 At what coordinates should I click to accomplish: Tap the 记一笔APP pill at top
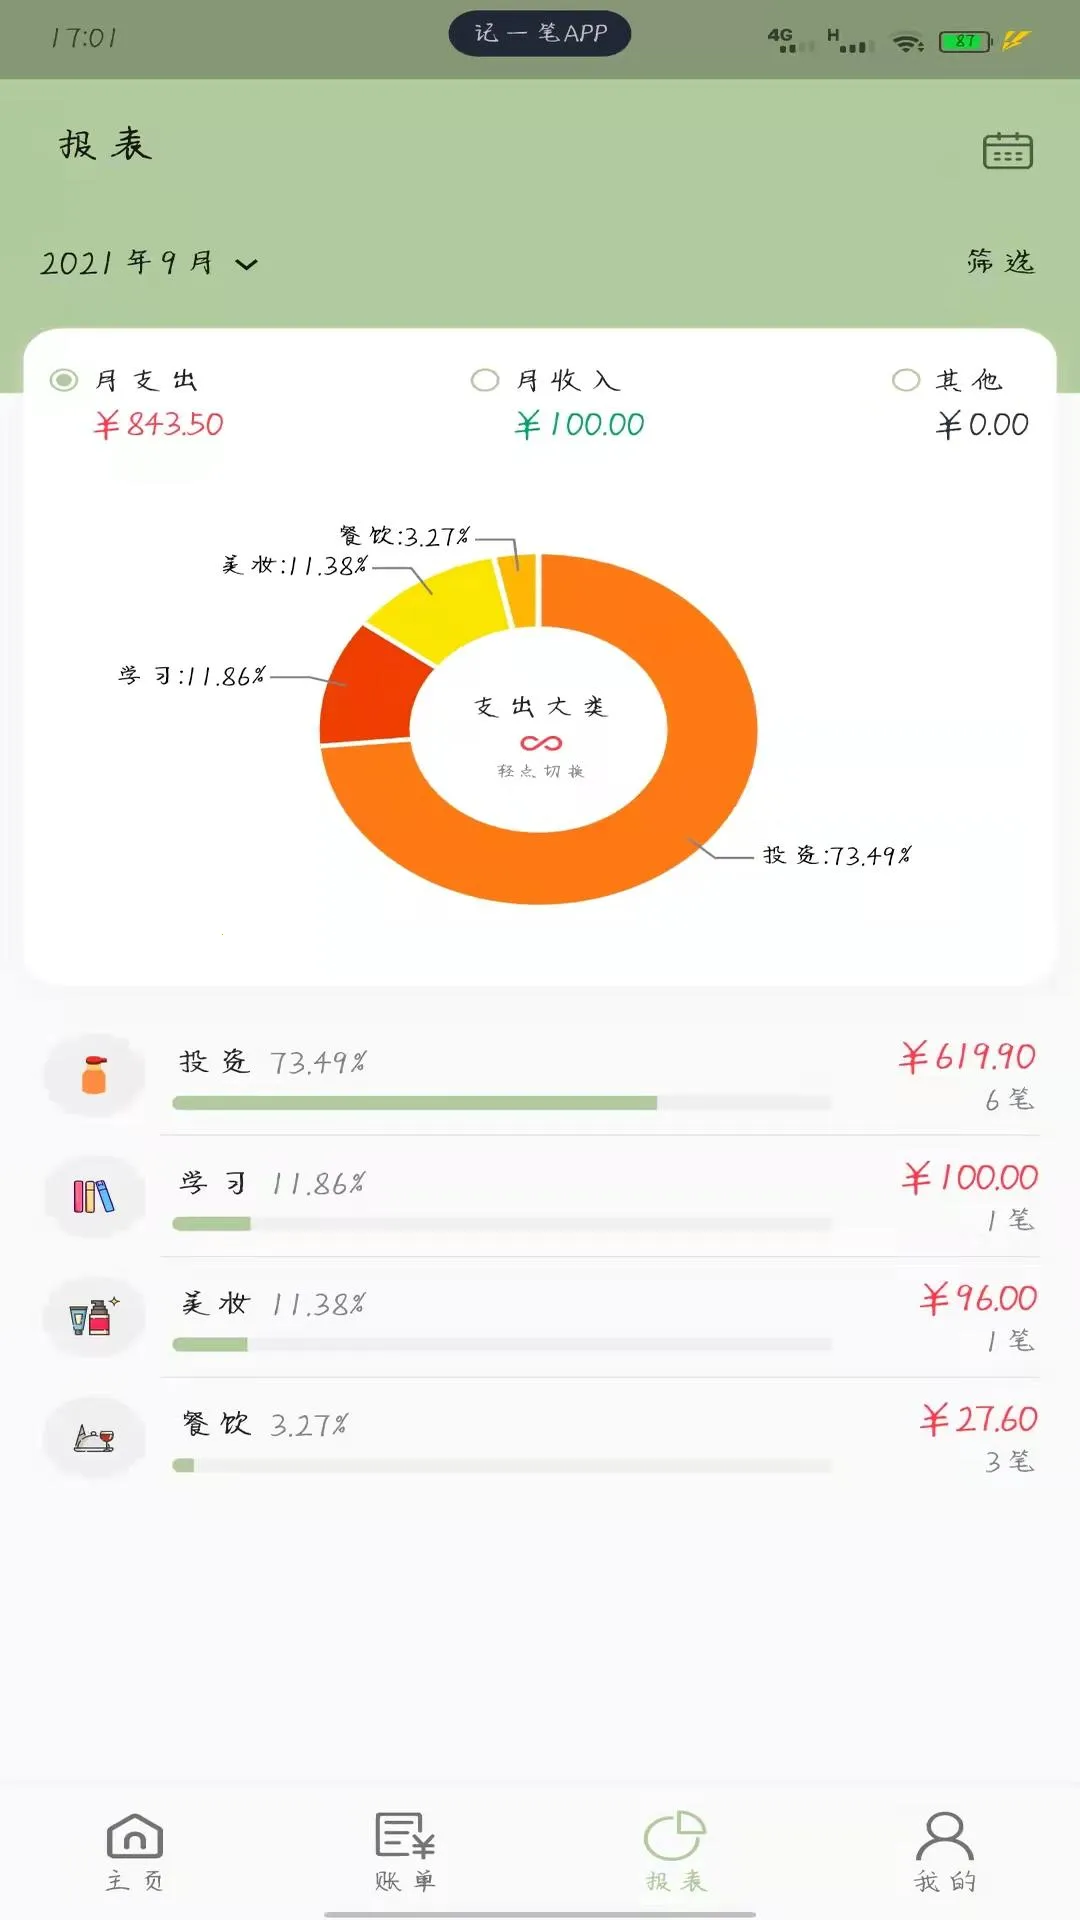coord(540,34)
